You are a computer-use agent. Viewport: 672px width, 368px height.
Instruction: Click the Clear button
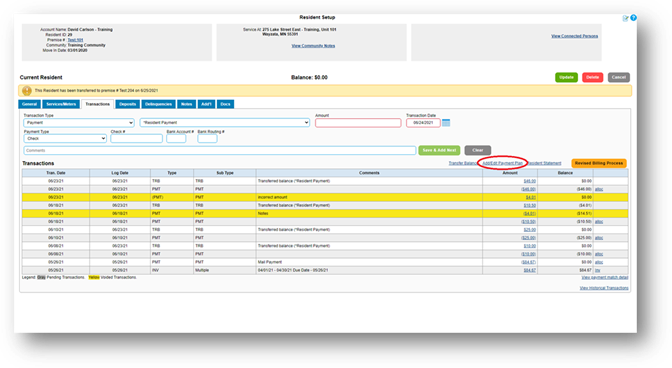478,150
